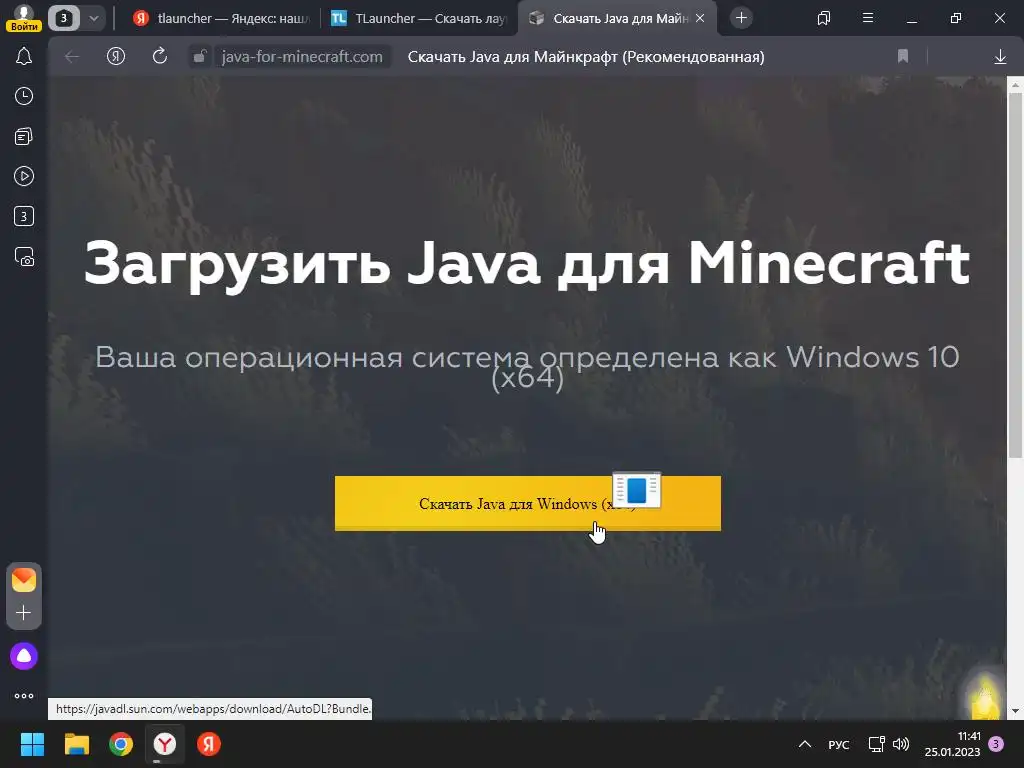Open the bookmarks panel icon in title bar
Screen dimensions: 1024x768
[x=824, y=18]
